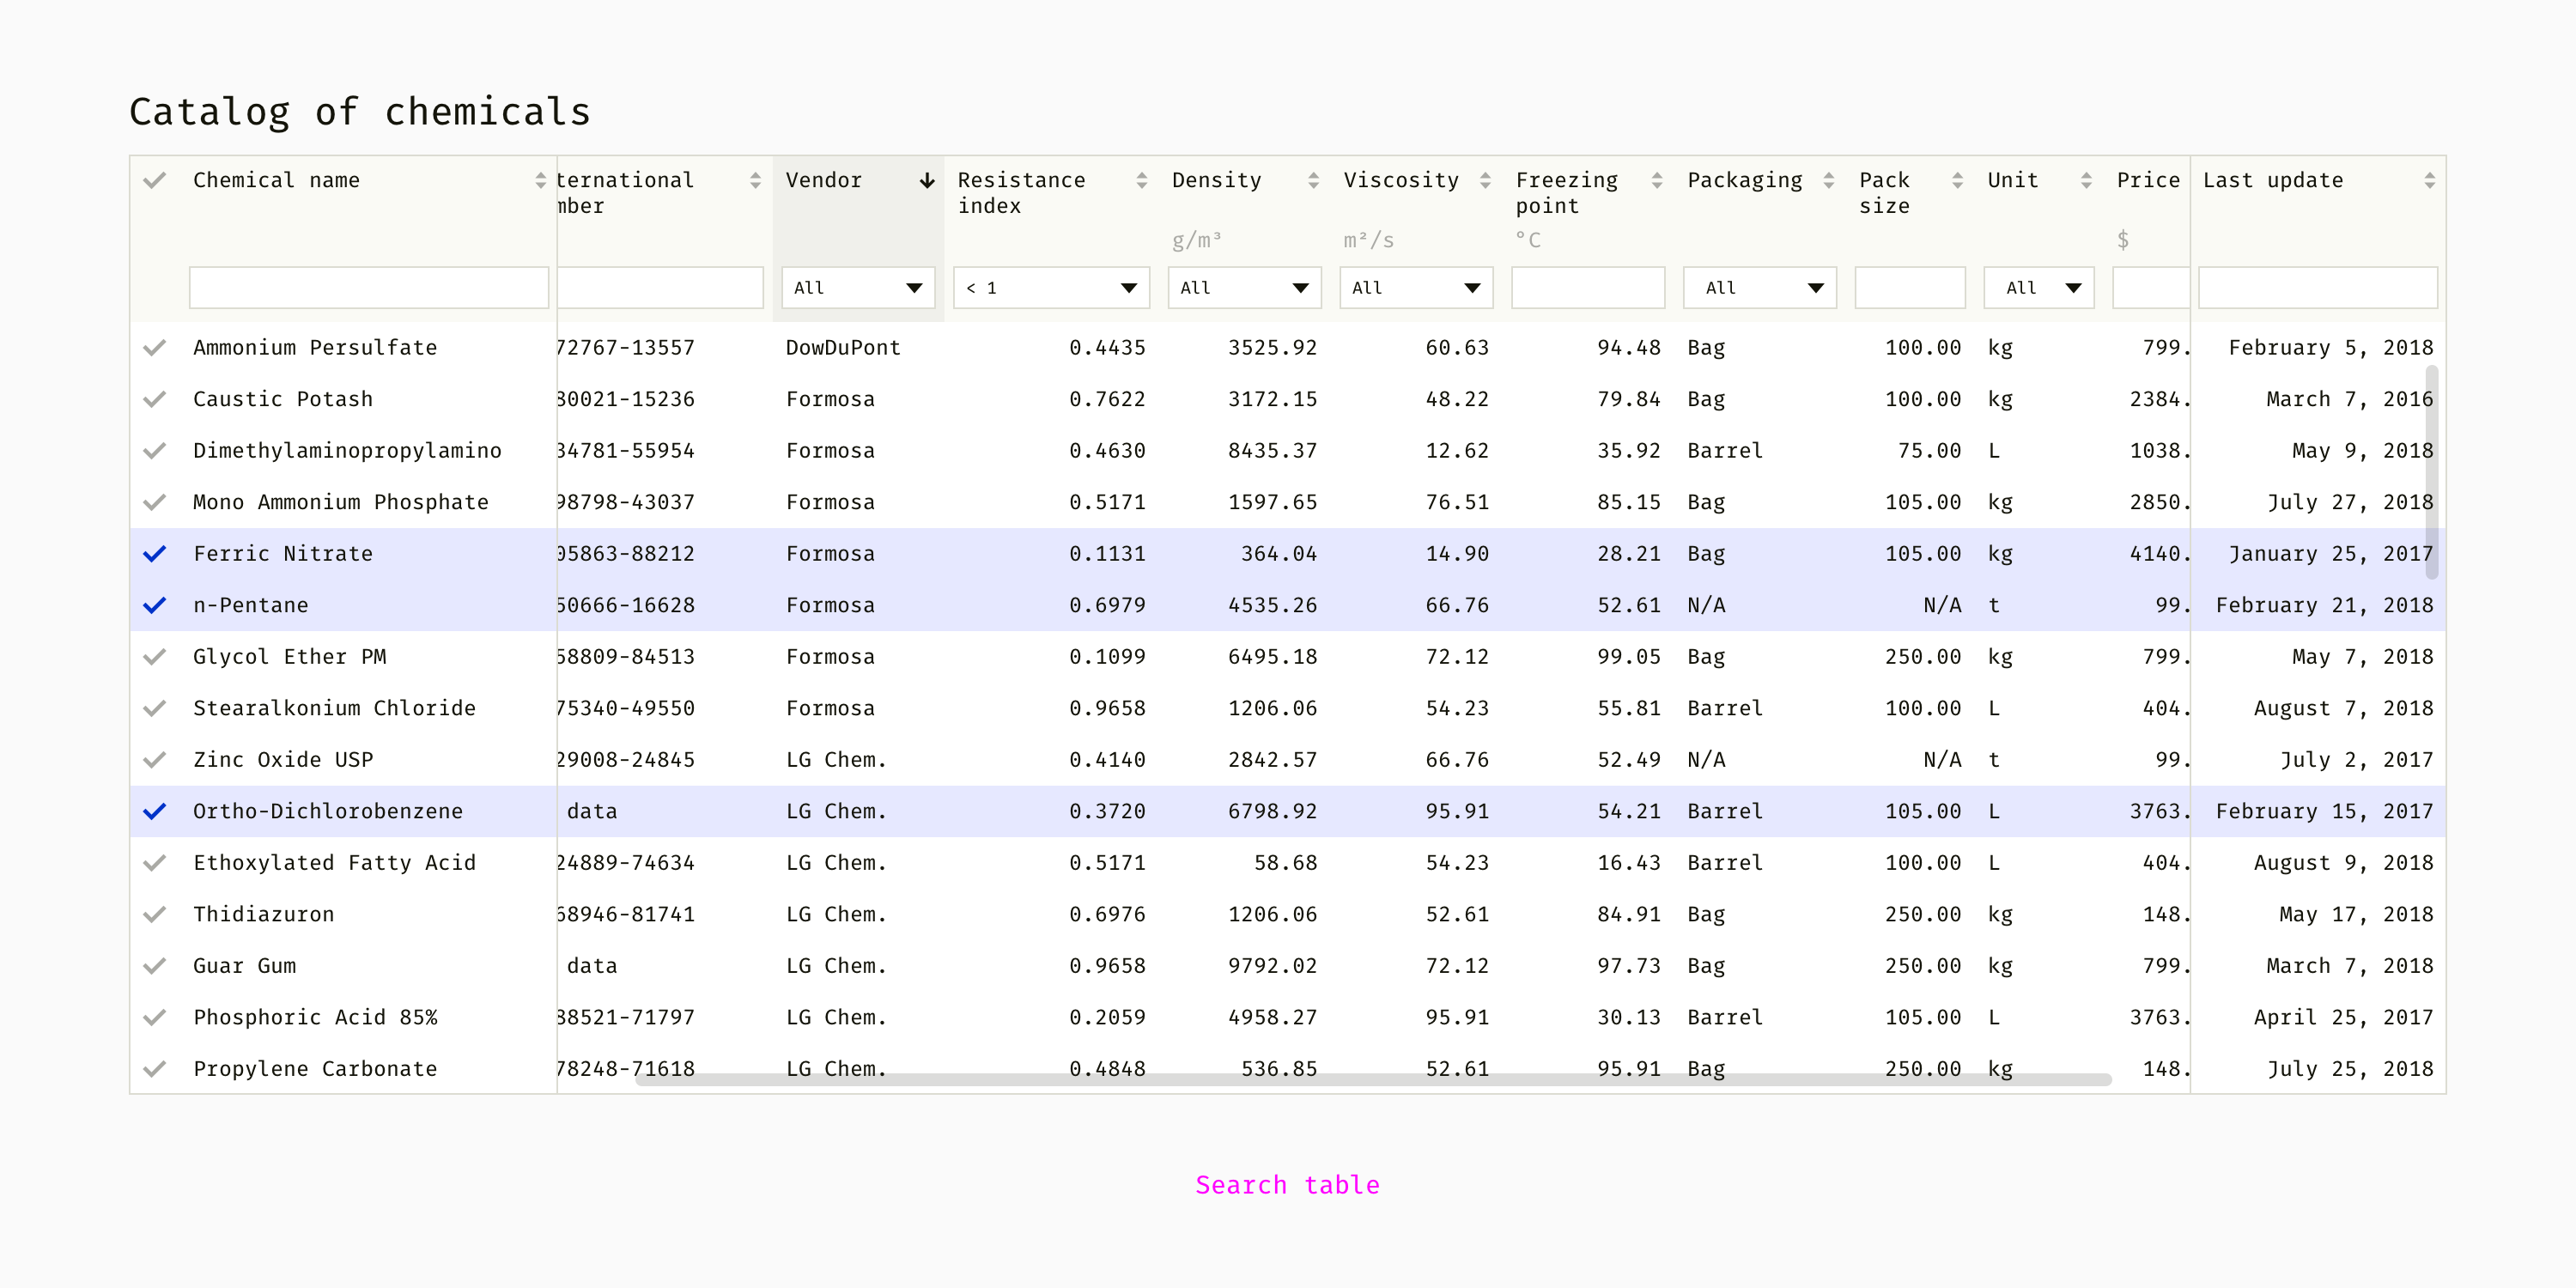
Task: Open the Unit filter dropdown
Action: click(x=2038, y=288)
